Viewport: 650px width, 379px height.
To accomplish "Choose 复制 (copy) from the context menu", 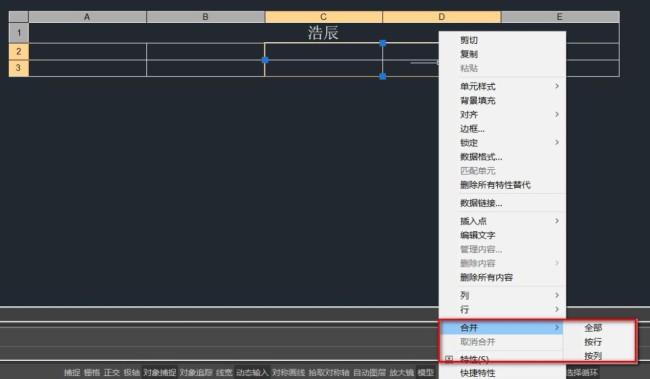I will tap(469, 54).
